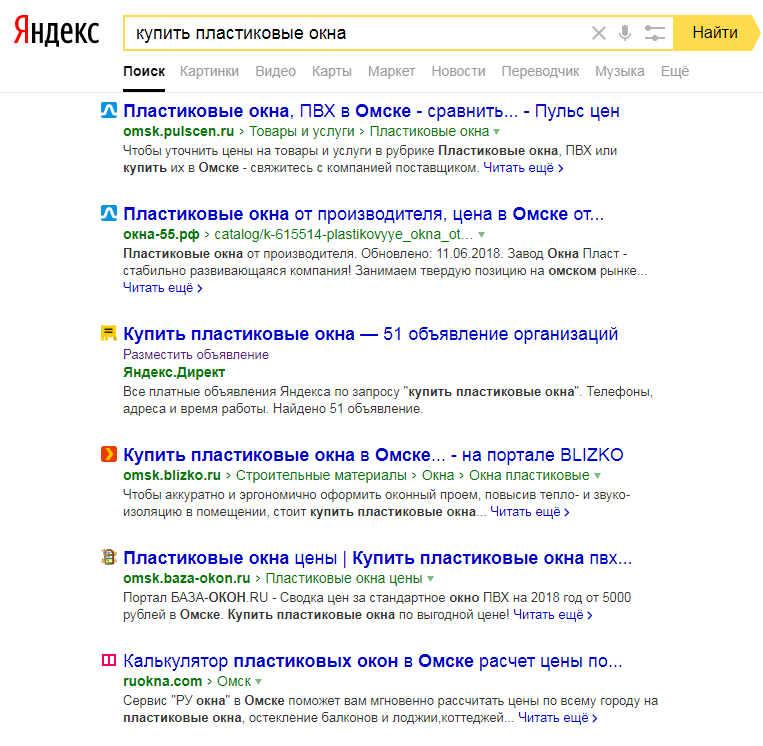Open dropdown arrow next to ruokna.com Омск

(259, 682)
